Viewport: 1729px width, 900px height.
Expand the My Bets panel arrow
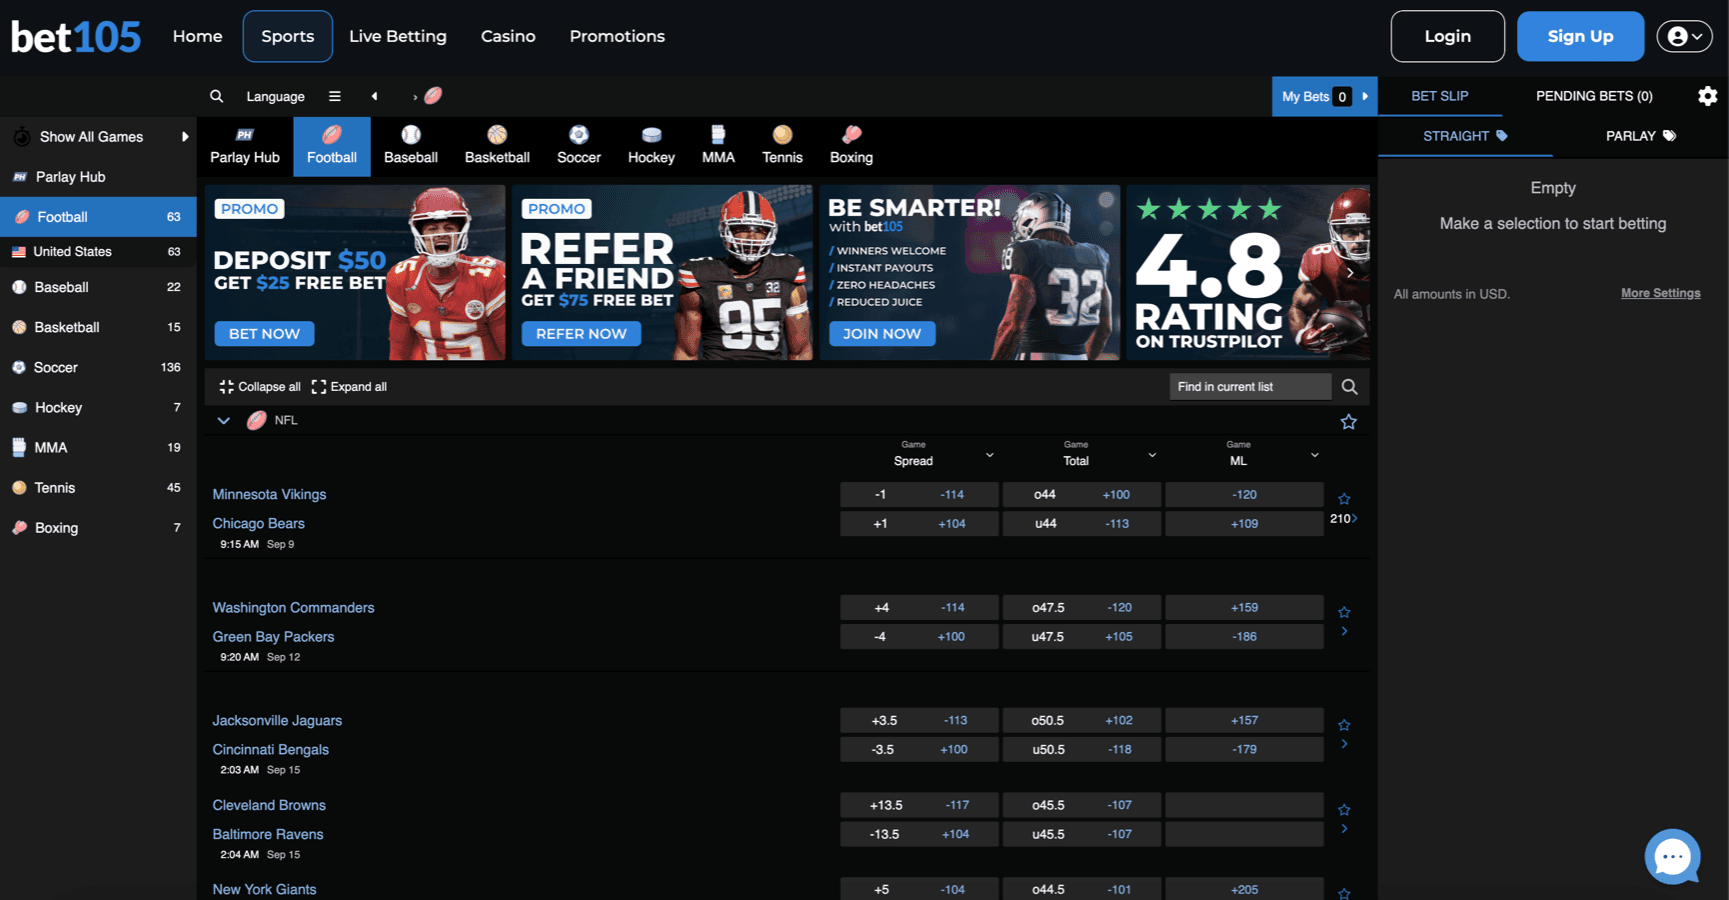(x=1365, y=96)
